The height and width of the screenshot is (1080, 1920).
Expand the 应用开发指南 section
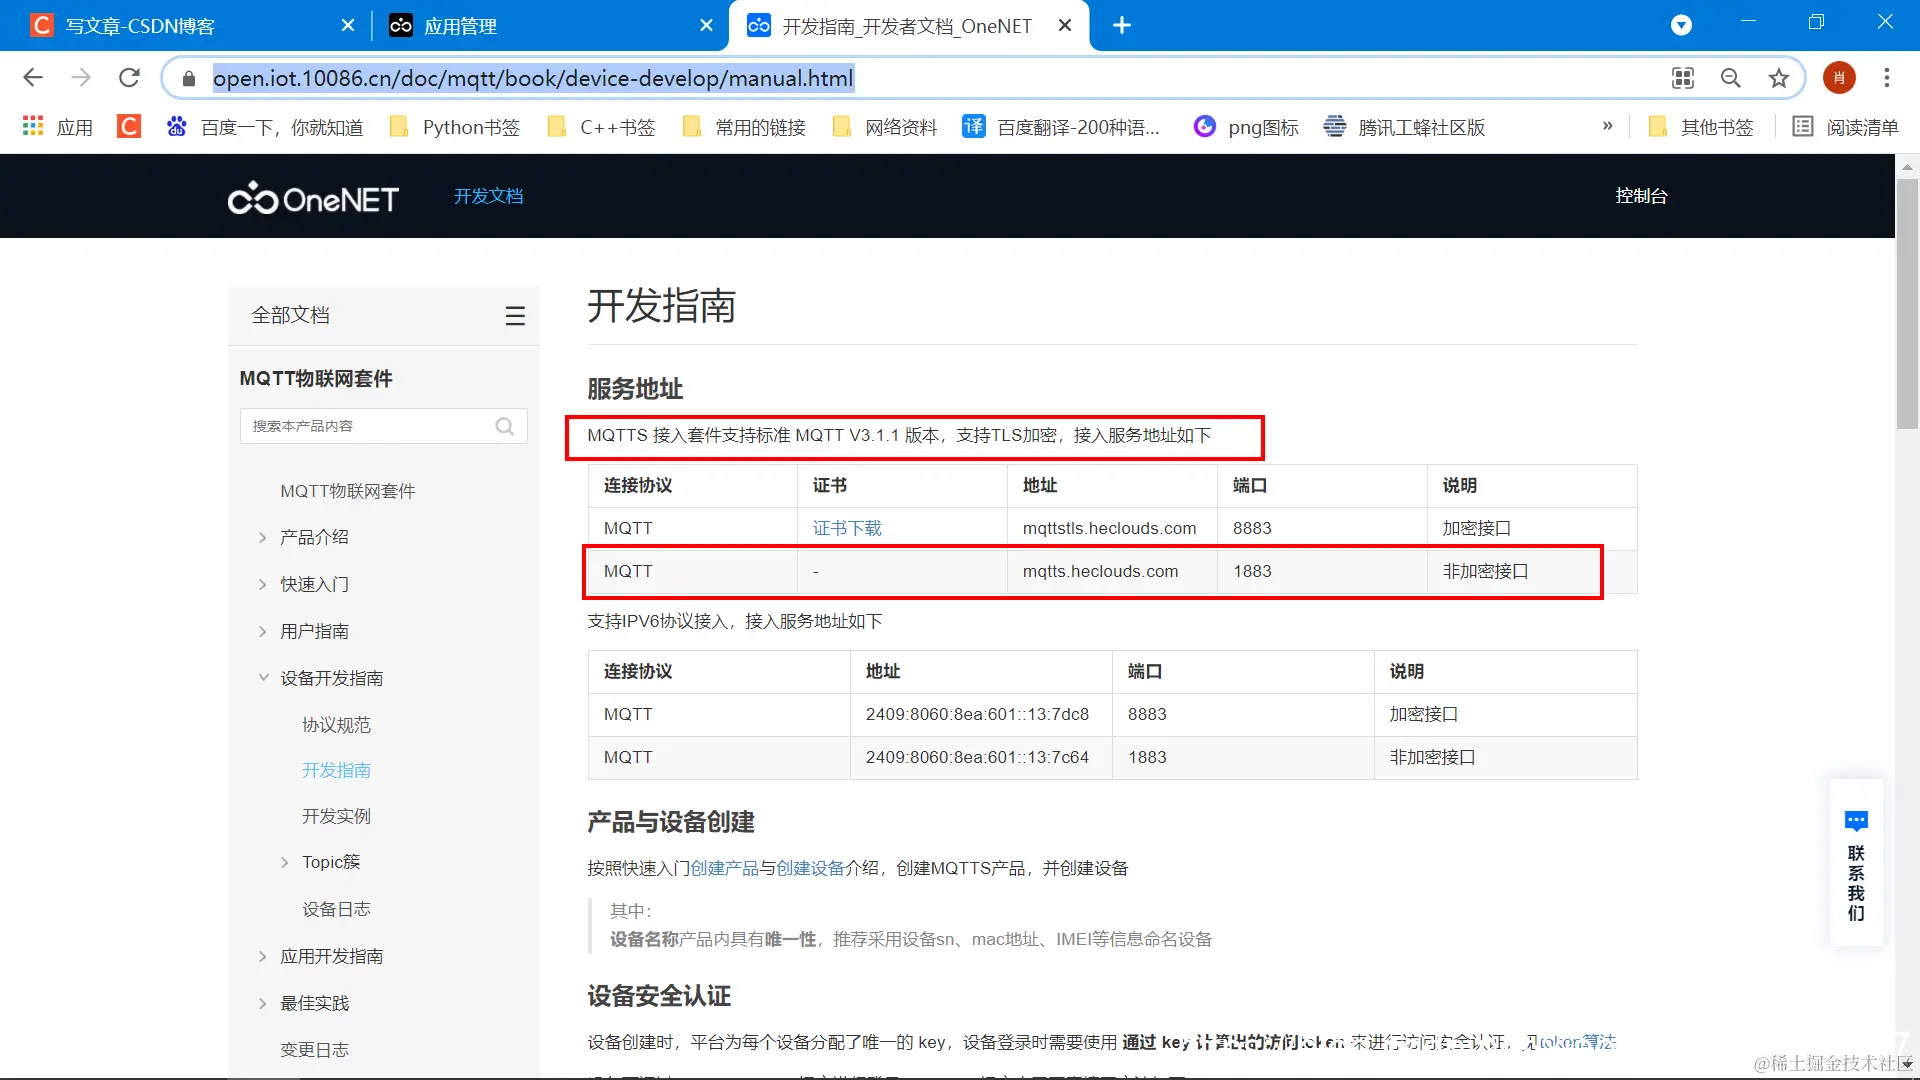tap(263, 956)
